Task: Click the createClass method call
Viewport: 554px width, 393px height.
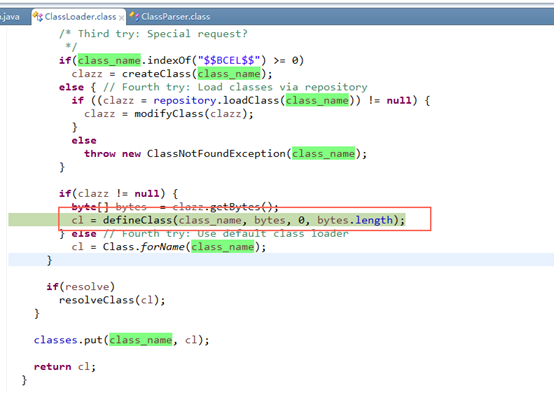Action: point(156,74)
